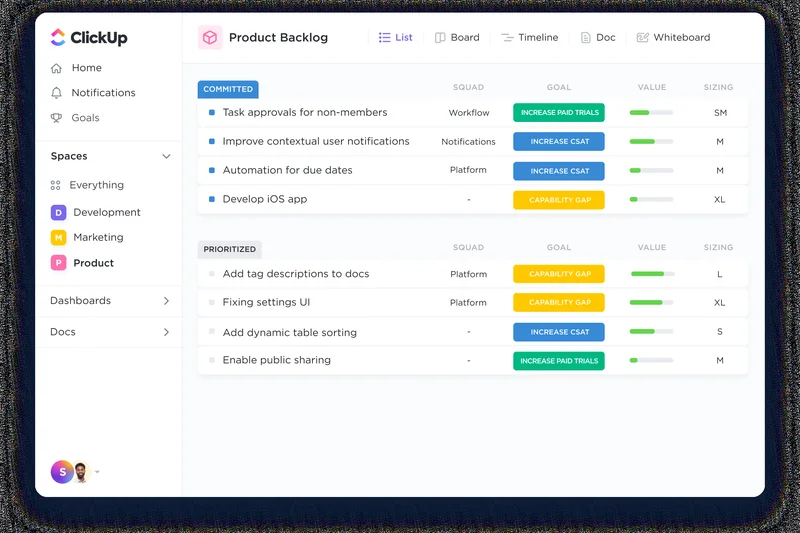Image resolution: width=800 pixels, height=533 pixels.
Task: Open task Add dynamic table sorting
Action: (289, 332)
